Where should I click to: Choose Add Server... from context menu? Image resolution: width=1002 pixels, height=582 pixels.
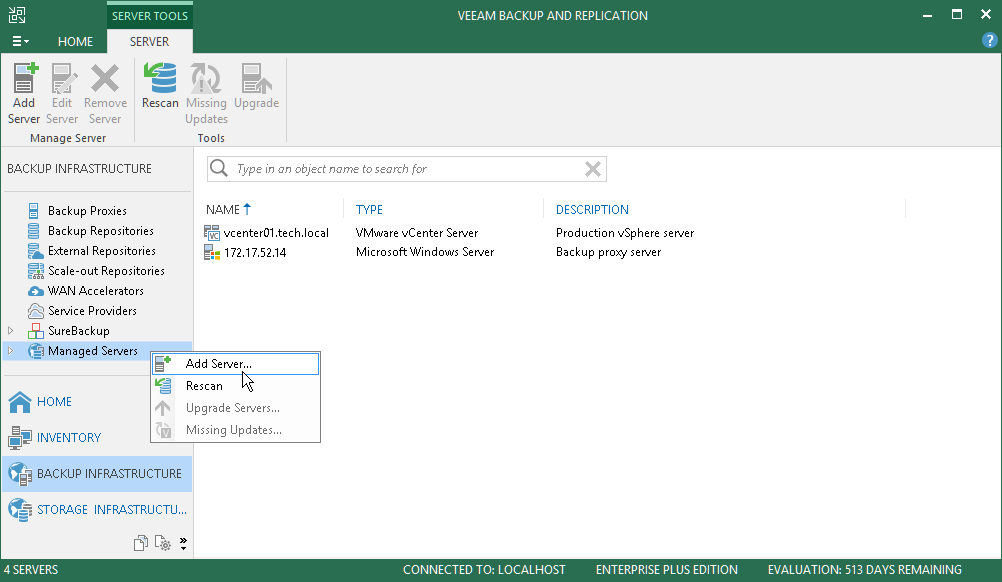tap(235, 364)
